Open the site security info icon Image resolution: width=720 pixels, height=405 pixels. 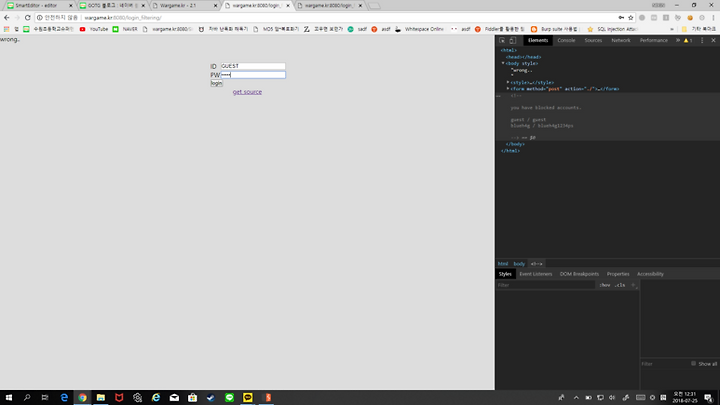[x=39, y=17]
